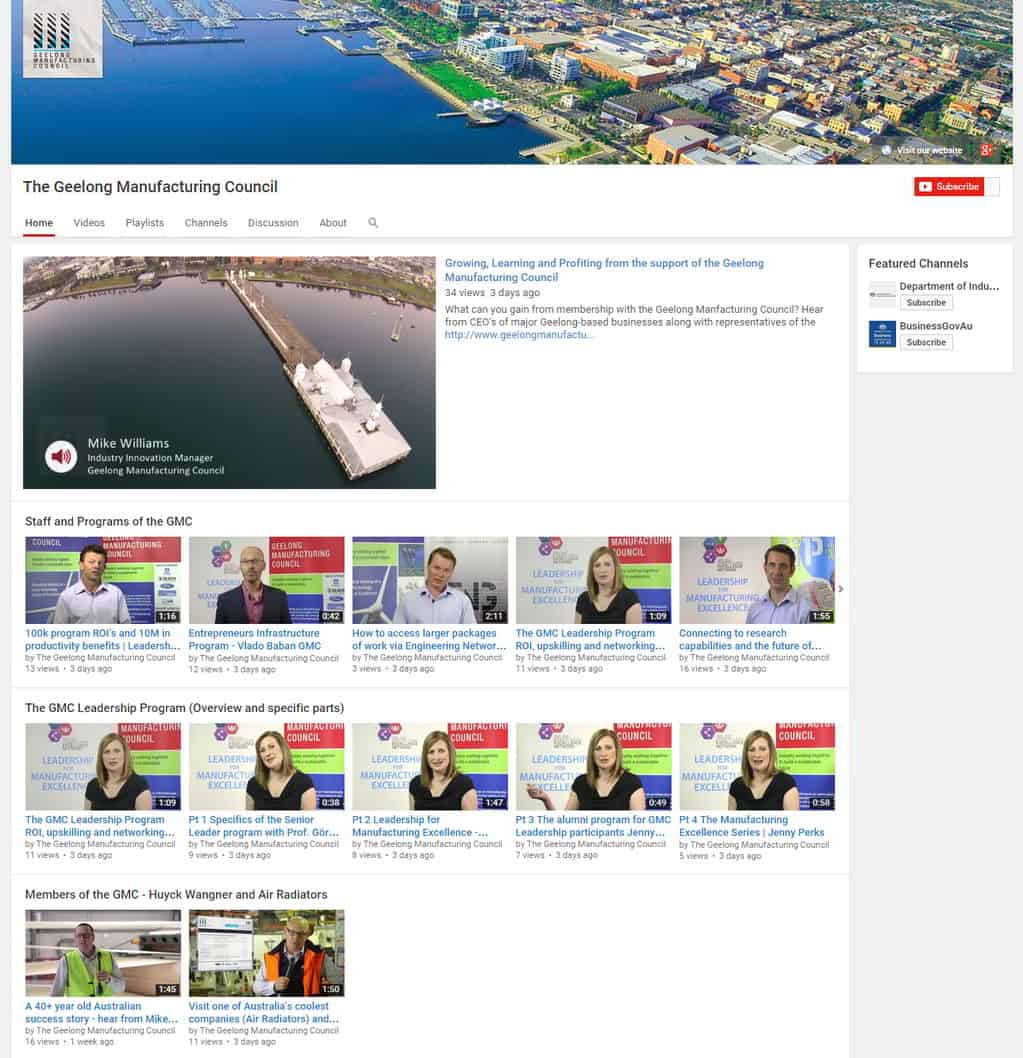Open How to access larger packages video title
The image size is (1023, 1058).
[x=429, y=639]
